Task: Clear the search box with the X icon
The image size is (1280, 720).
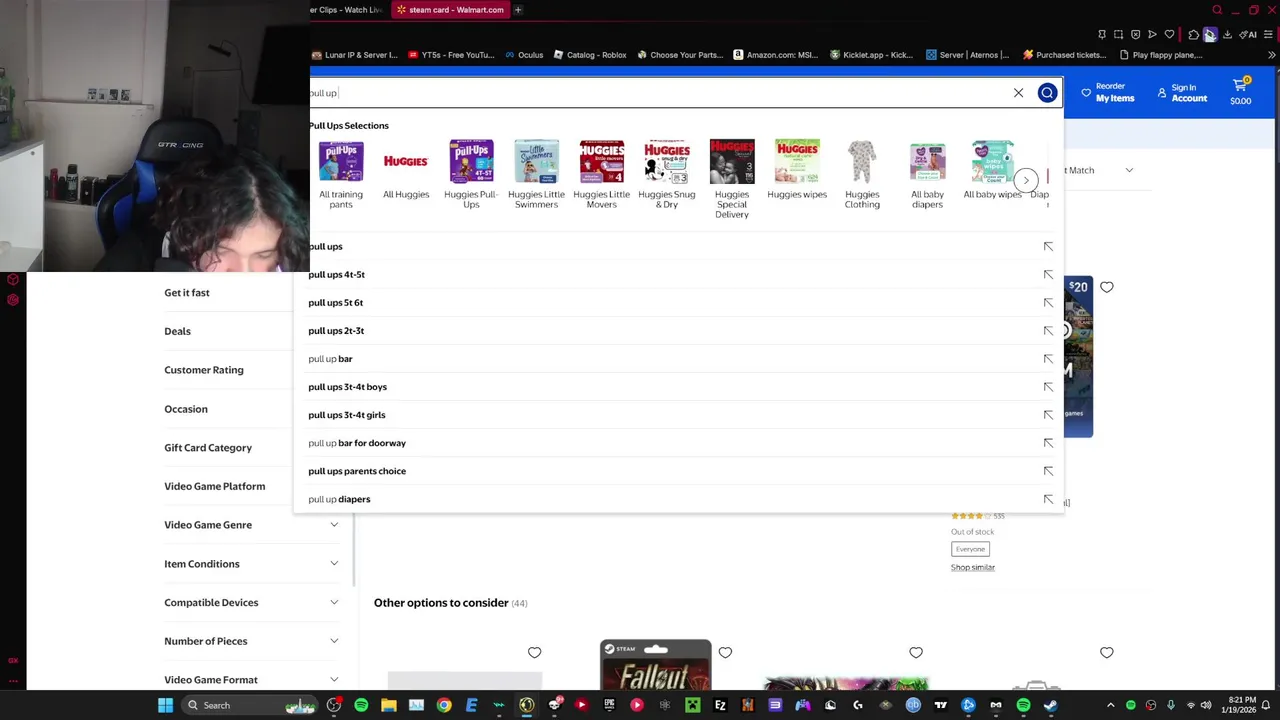Action: pos(1018,93)
